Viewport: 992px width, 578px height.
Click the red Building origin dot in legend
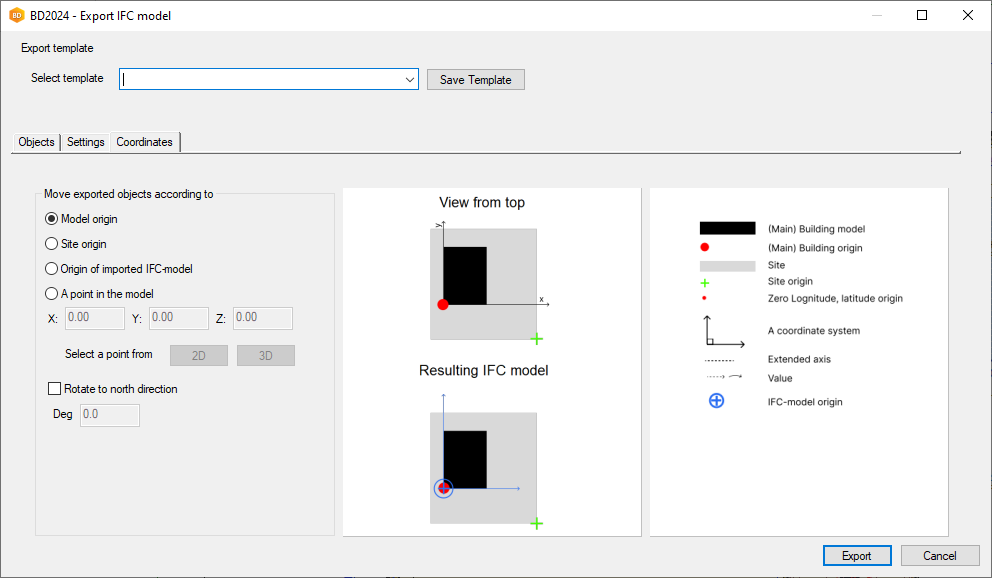[x=705, y=247]
